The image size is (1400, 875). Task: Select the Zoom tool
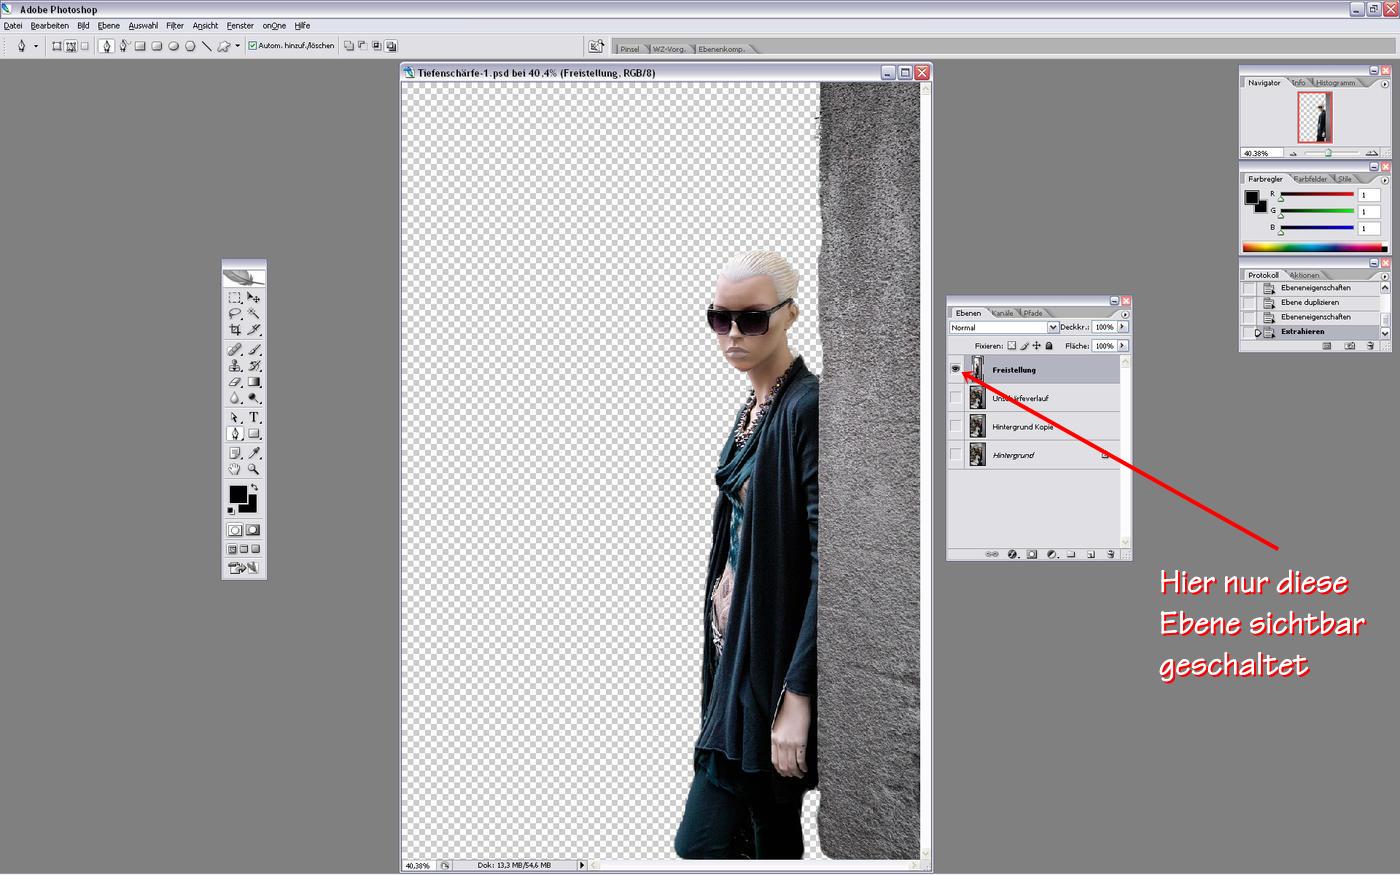click(x=254, y=468)
